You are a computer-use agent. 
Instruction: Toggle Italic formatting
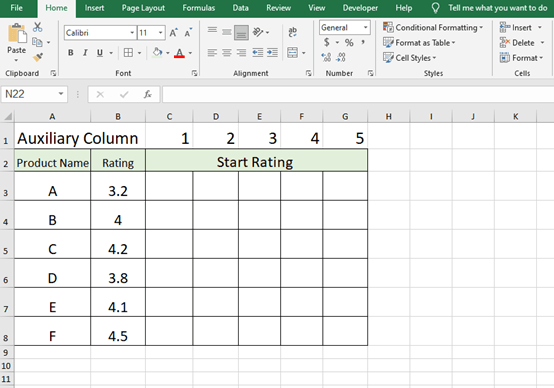coord(85,53)
